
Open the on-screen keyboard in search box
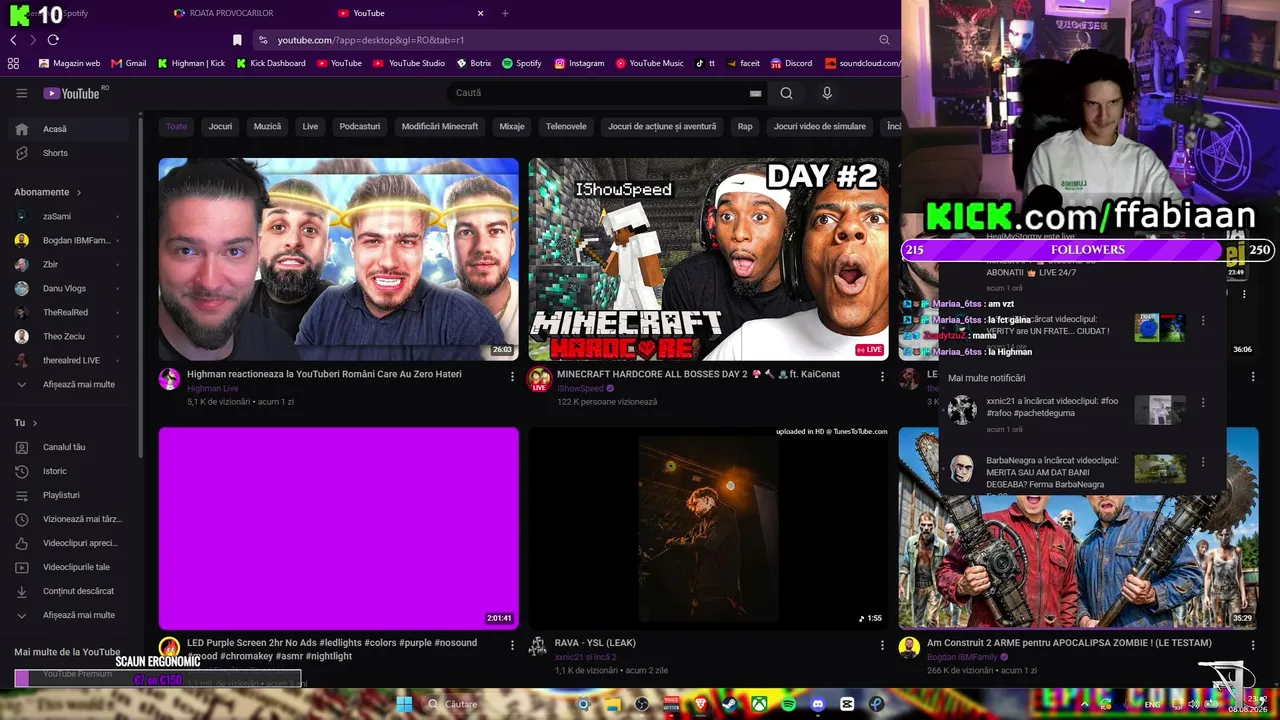(x=755, y=93)
